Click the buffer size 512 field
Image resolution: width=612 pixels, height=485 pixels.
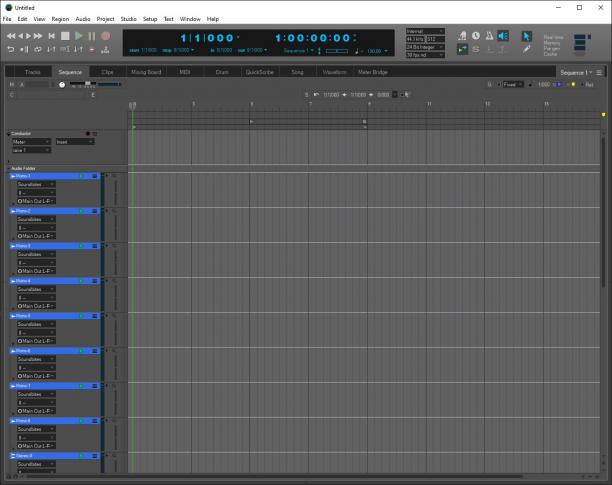click(x=435, y=39)
